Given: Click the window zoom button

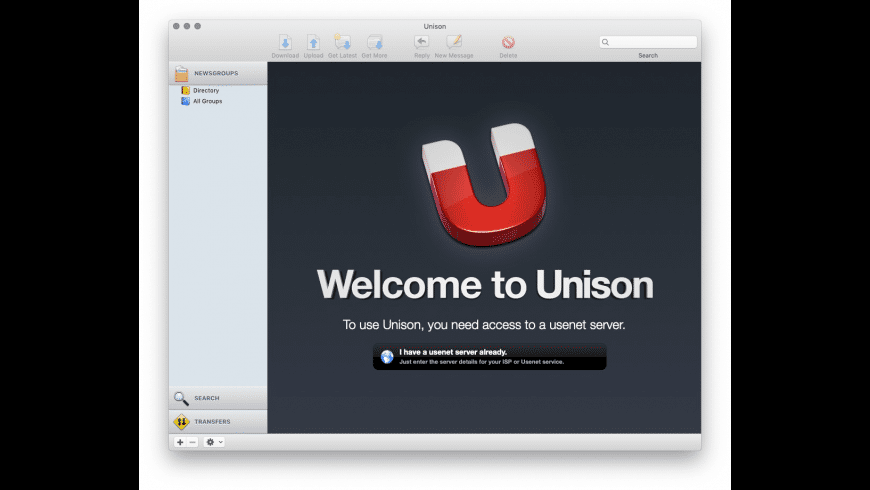Looking at the screenshot, I should [198, 26].
